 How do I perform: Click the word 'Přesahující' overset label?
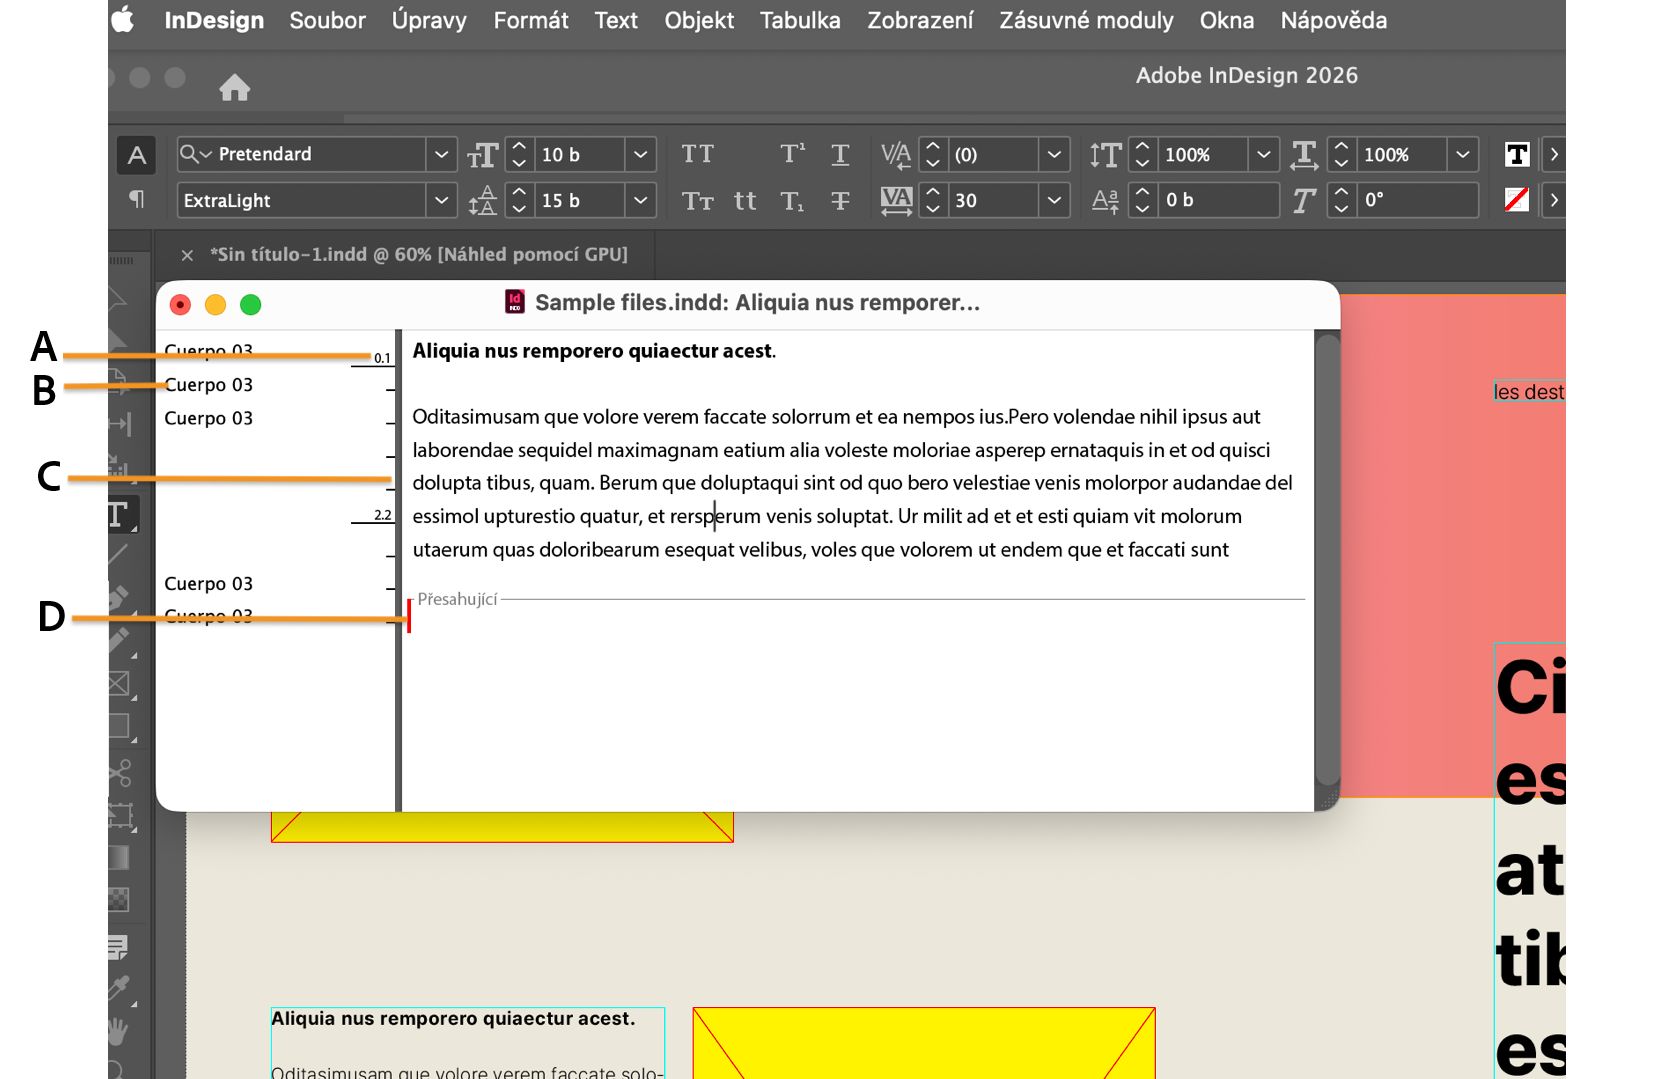pyautogui.click(x=457, y=599)
